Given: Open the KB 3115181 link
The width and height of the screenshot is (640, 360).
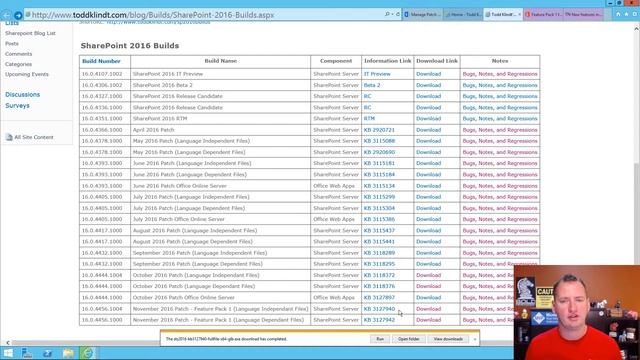Looking at the screenshot, I should (x=379, y=163).
